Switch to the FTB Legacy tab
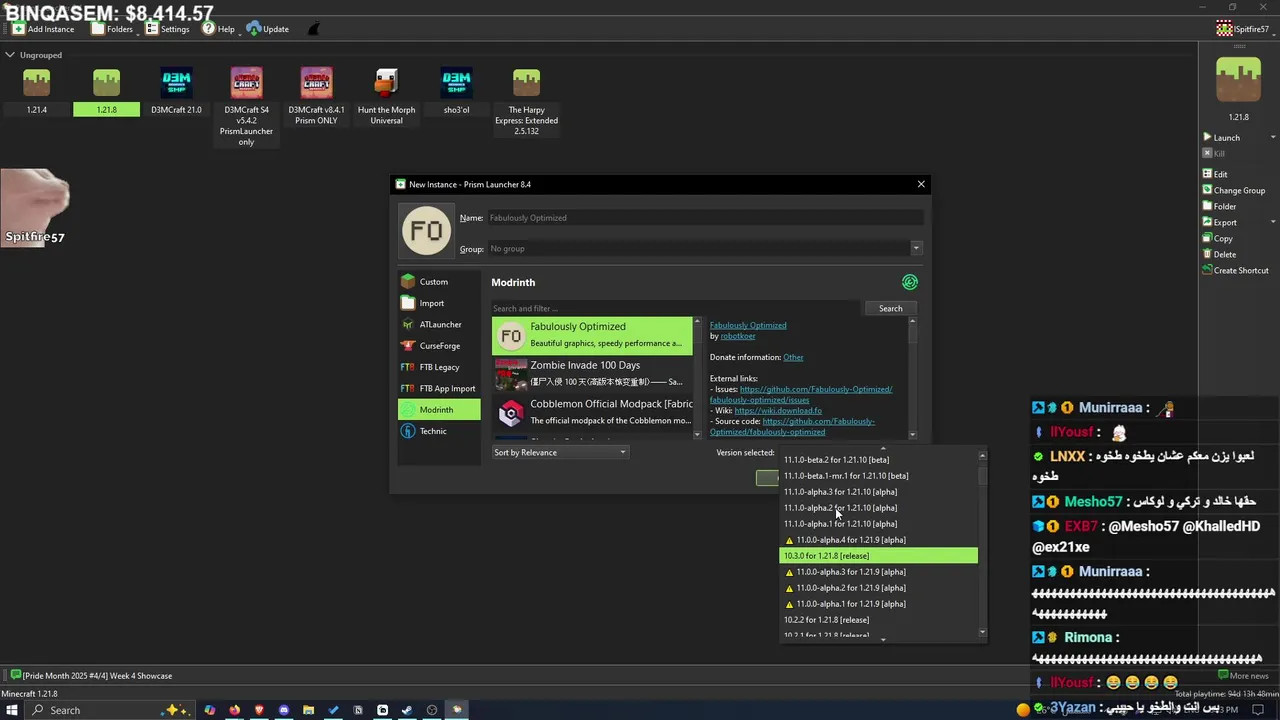The width and height of the screenshot is (1280, 720). click(x=439, y=367)
